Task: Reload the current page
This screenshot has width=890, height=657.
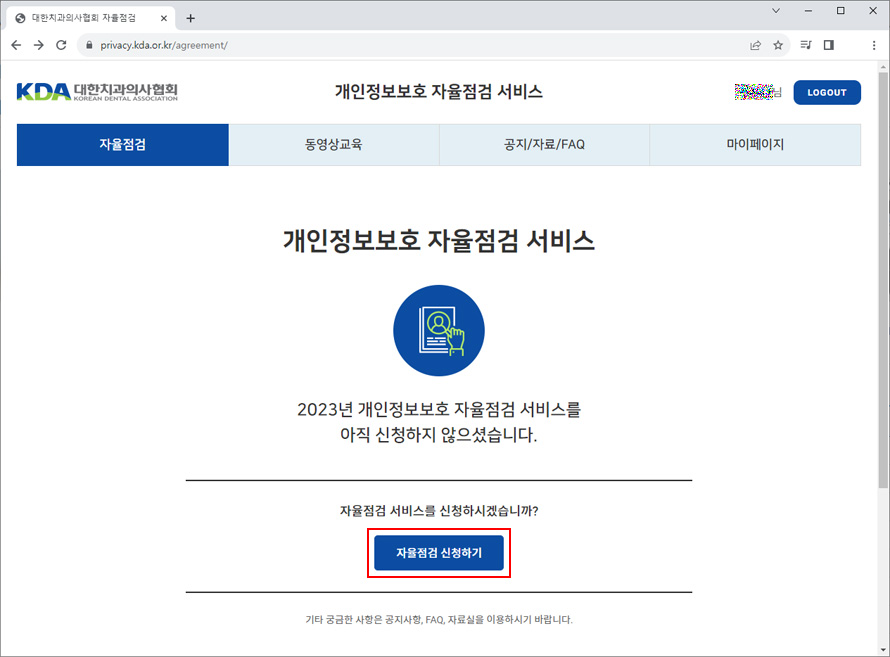Action: (61, 45)
